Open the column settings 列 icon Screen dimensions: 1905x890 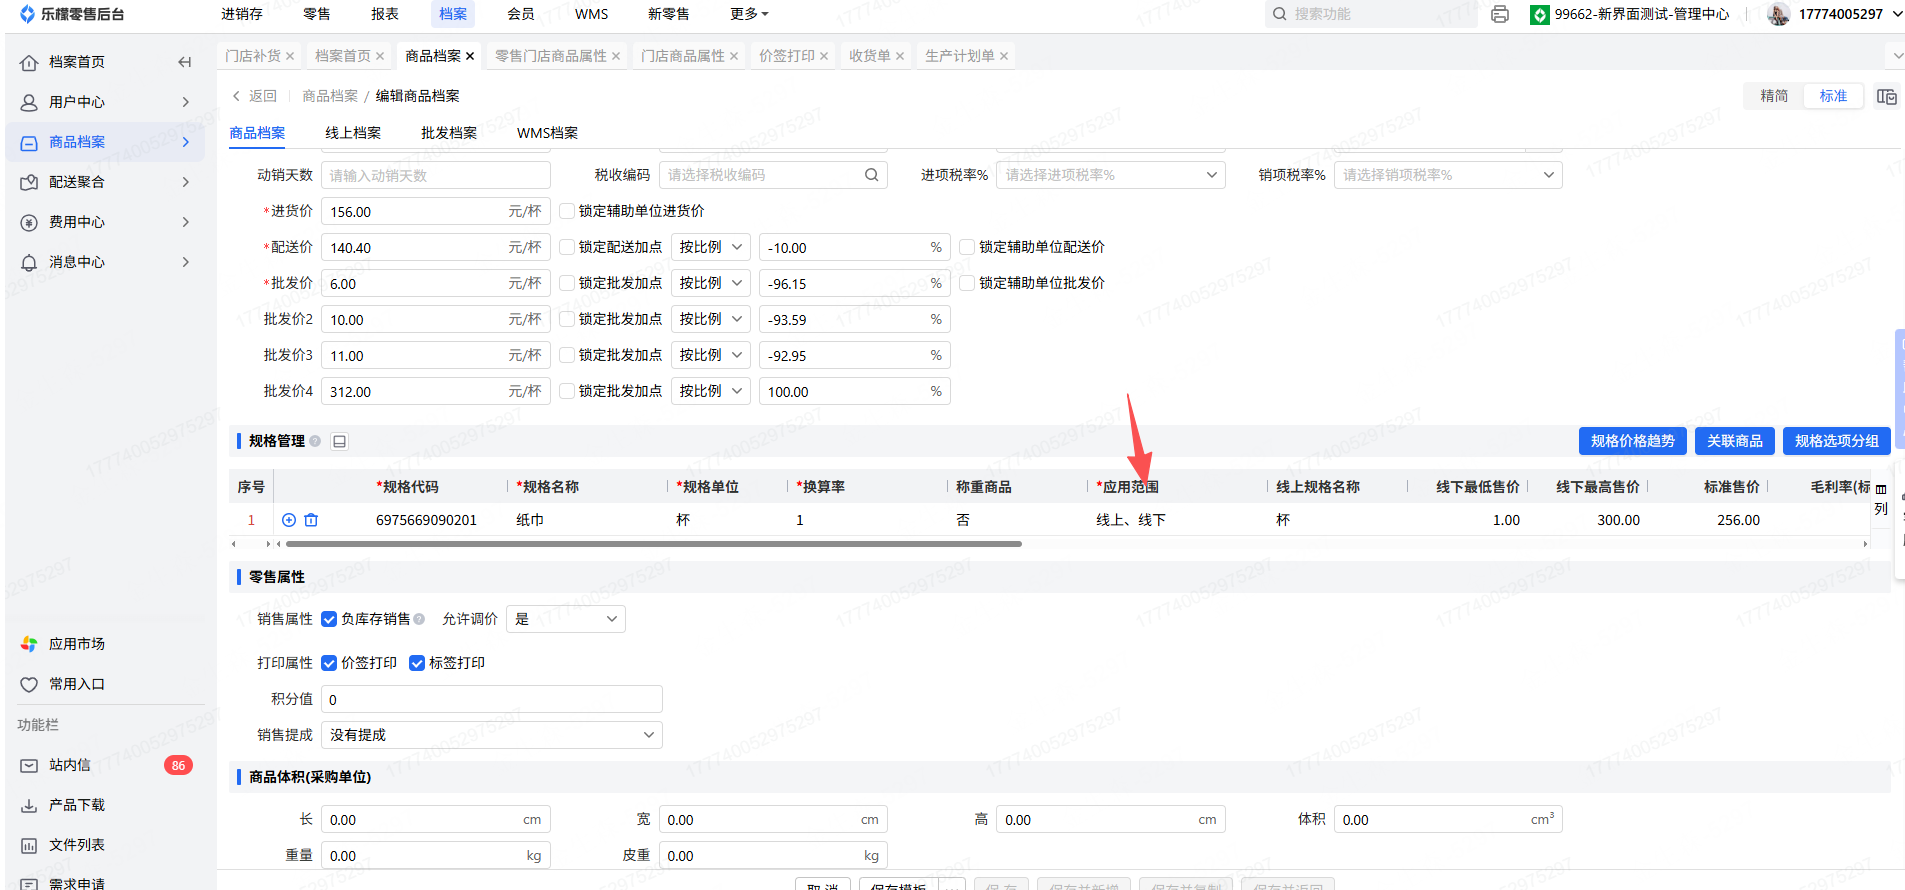click(1881, 499)
